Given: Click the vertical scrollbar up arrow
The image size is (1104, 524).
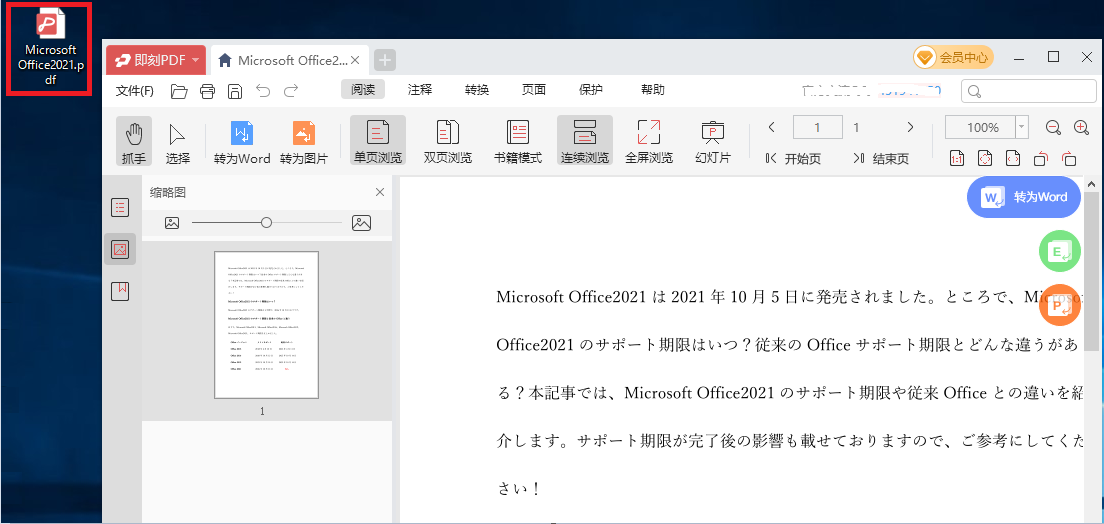Looking at the screenshot, I should [1092, 184].
